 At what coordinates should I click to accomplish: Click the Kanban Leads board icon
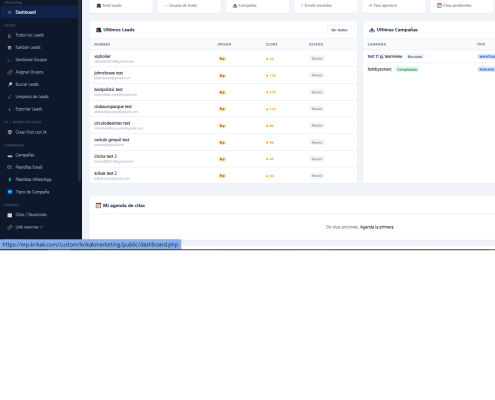[9, 48]
